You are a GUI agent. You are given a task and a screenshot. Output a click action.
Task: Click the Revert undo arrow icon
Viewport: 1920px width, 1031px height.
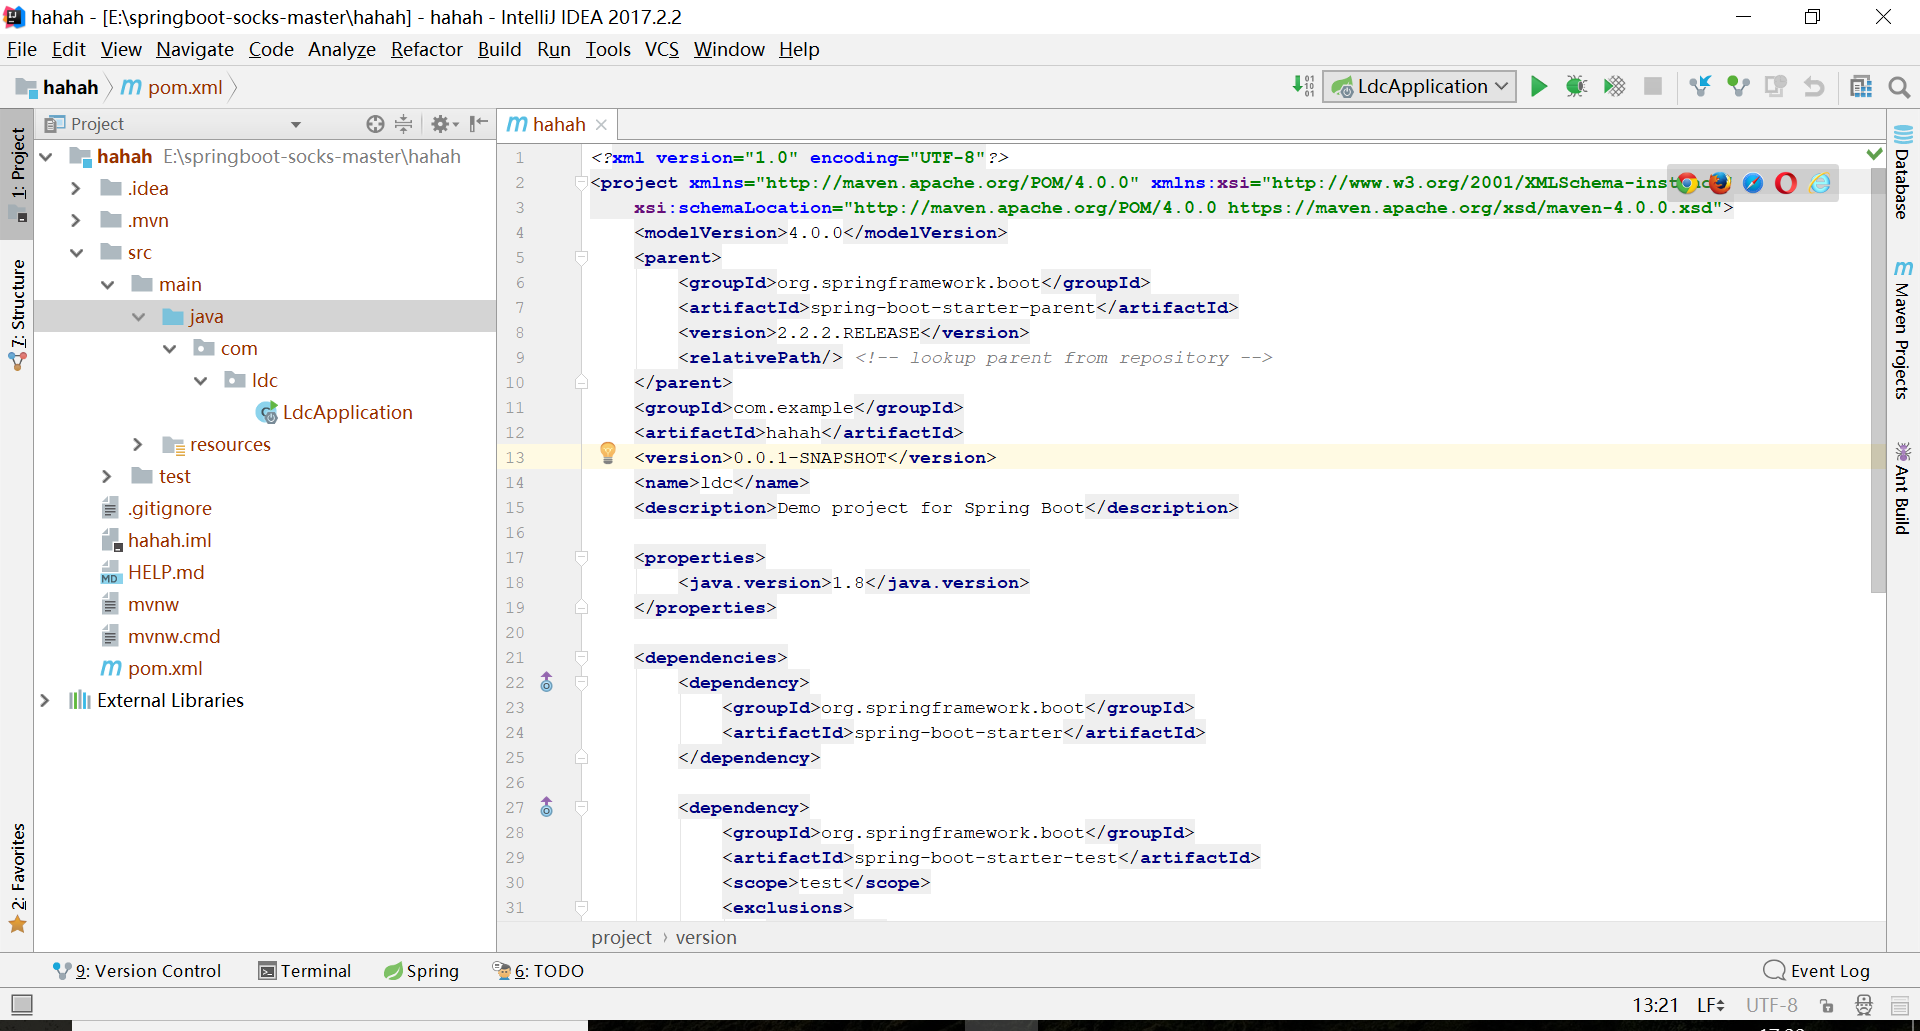click(x=1814, y=87)
